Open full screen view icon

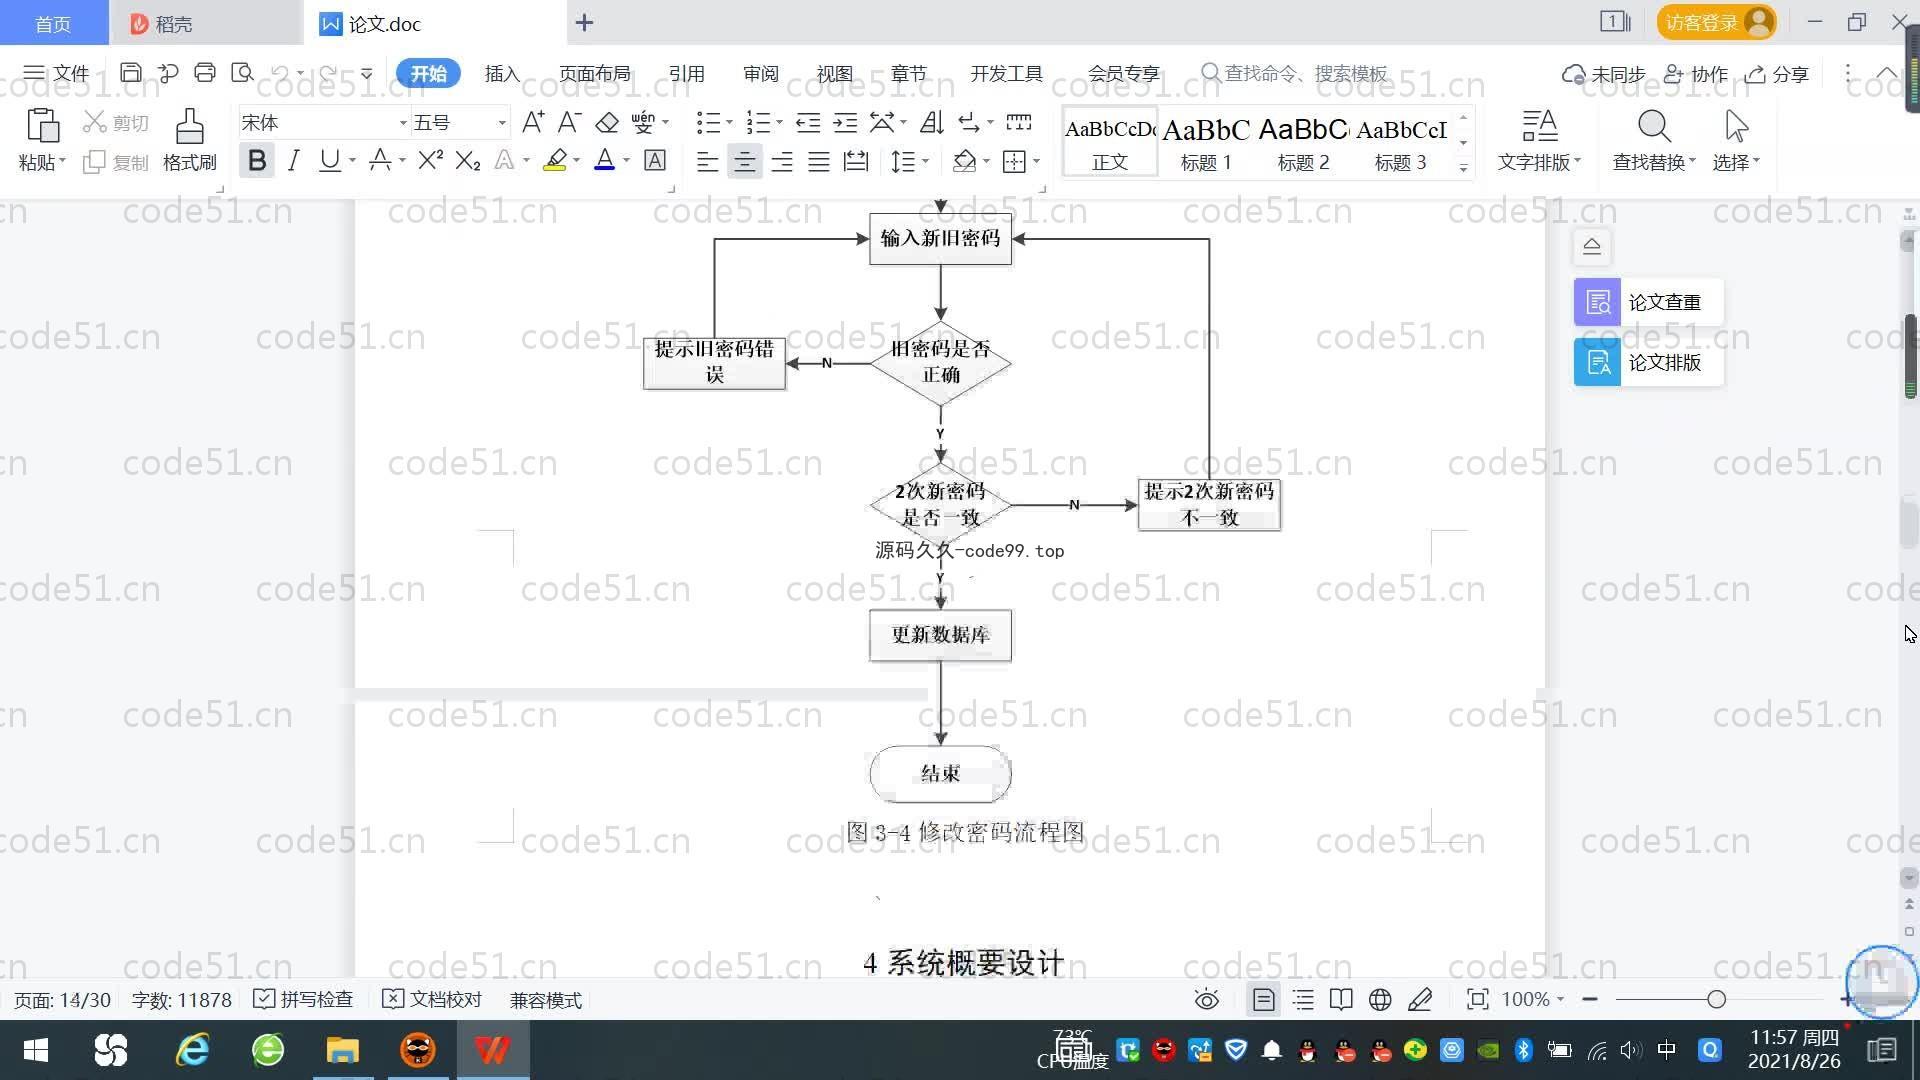click(x=1477, y=999)
